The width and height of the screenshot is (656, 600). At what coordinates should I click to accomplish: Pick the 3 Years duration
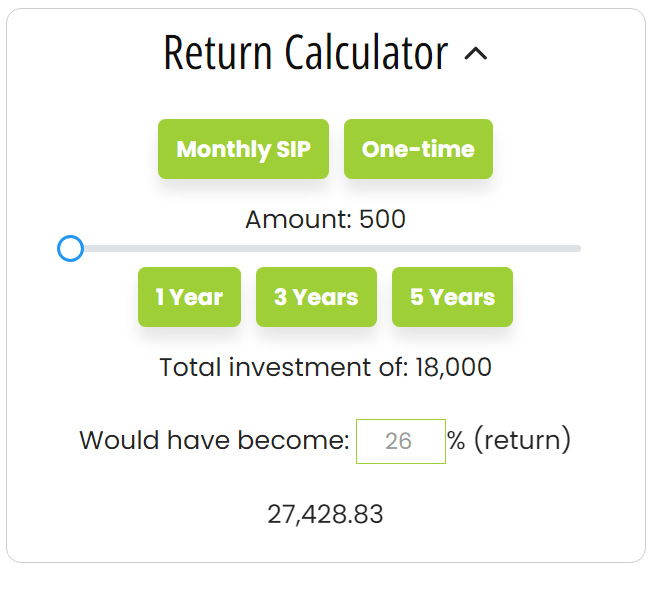click(316, 297)
